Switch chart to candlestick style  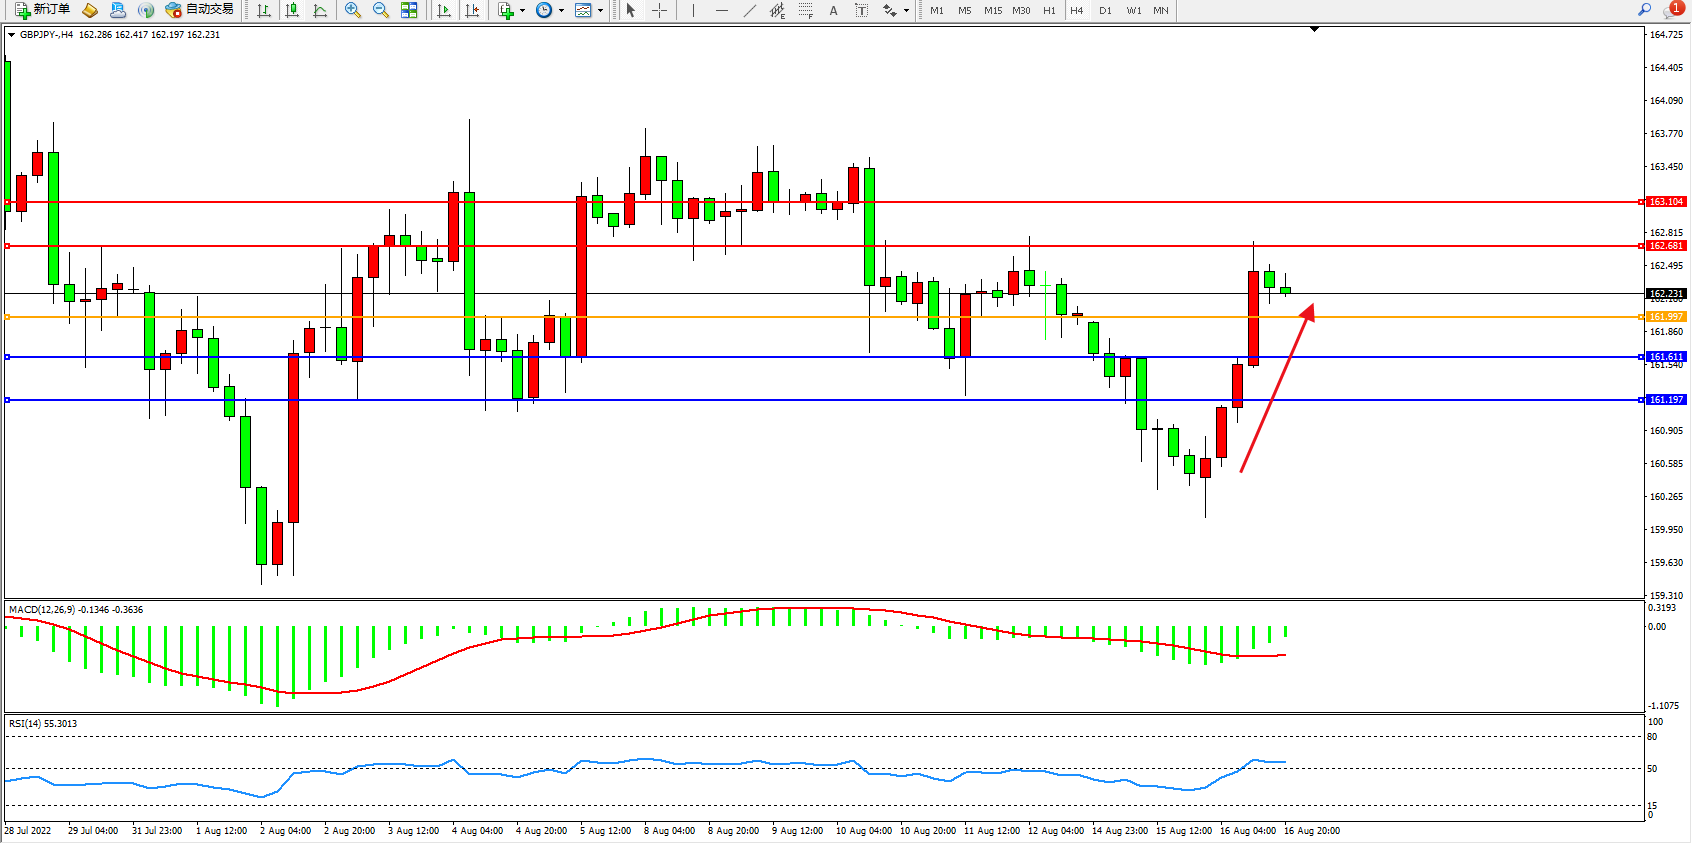tap(292, 10)
